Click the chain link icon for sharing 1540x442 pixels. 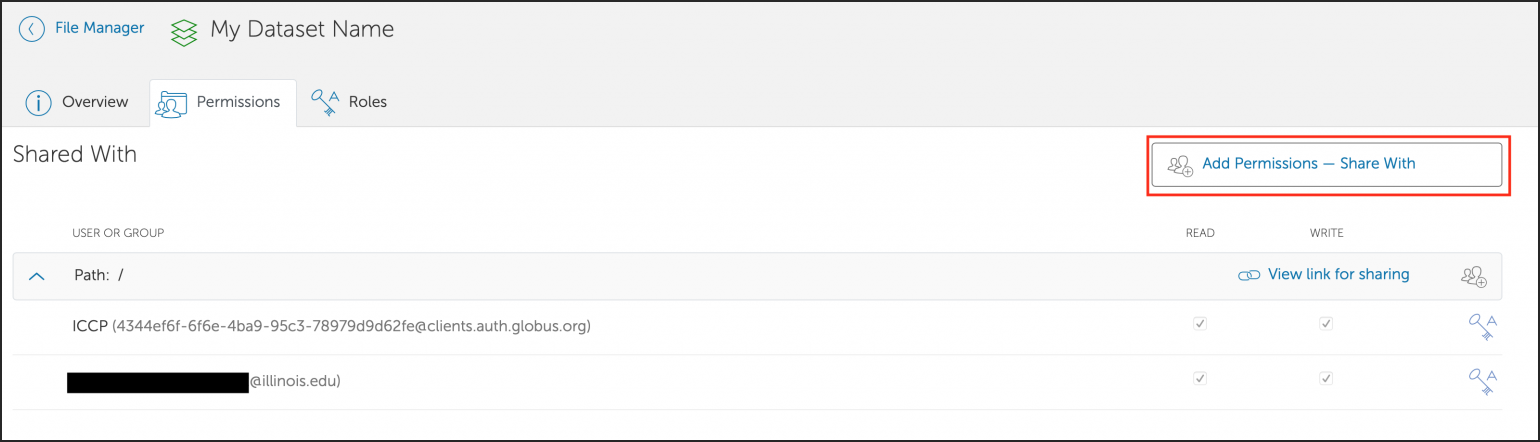(1248, 275)
